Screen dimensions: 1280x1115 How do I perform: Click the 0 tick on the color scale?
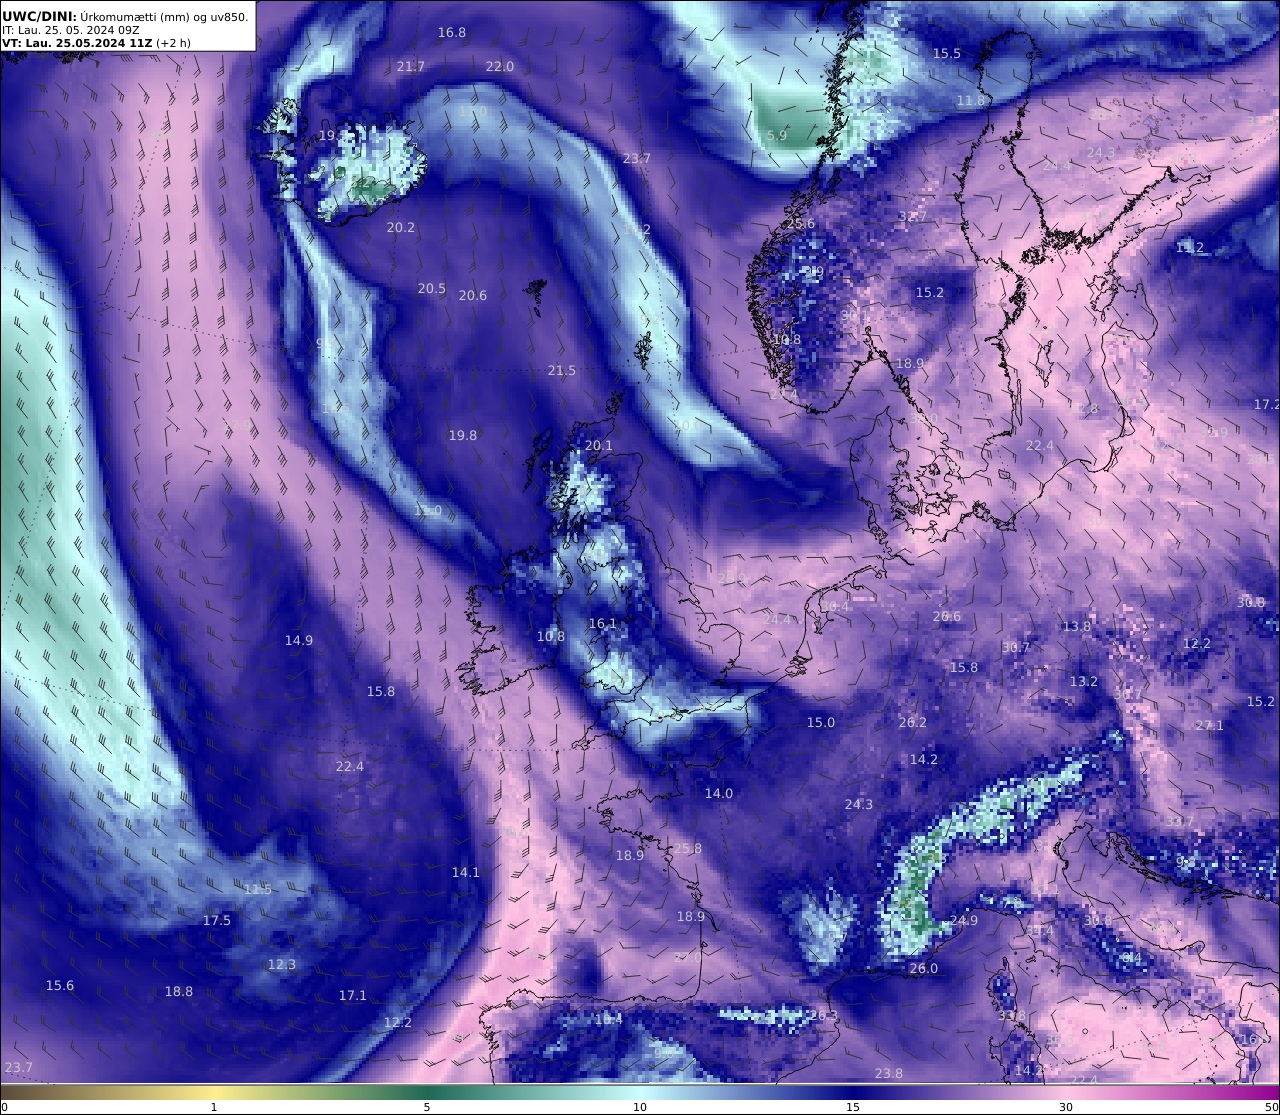point(4,1107)
